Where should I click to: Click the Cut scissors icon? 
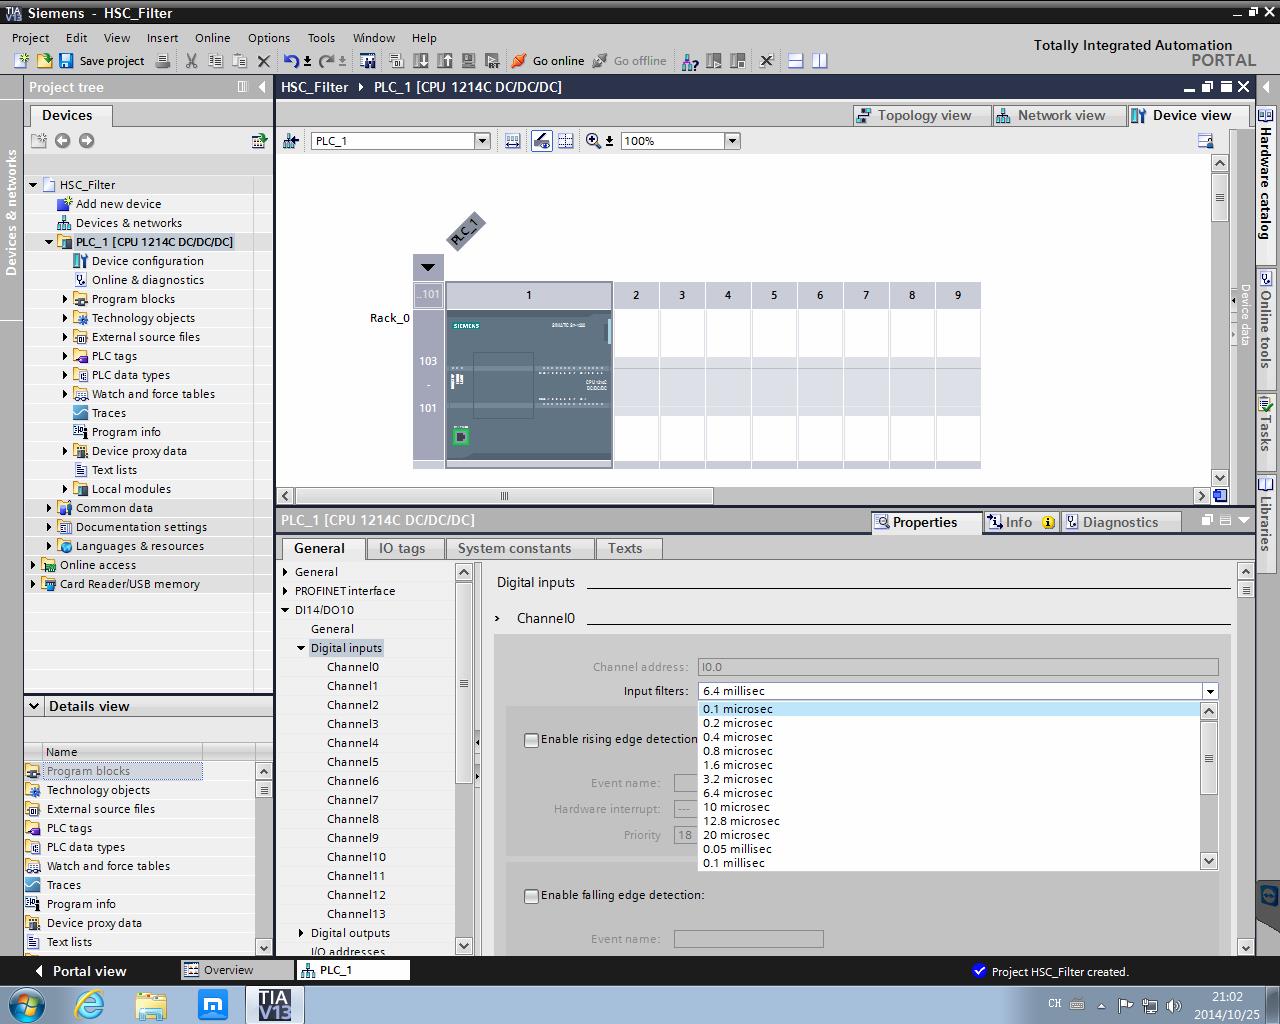191,61
